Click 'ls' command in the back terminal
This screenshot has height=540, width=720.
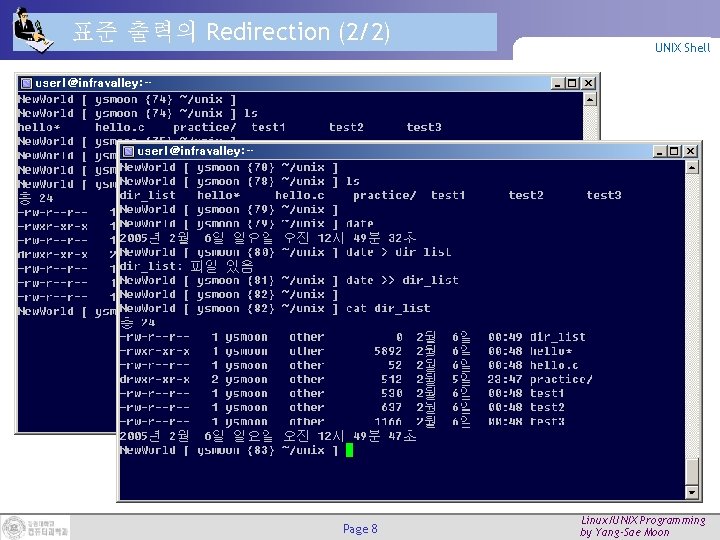[251, 113]
